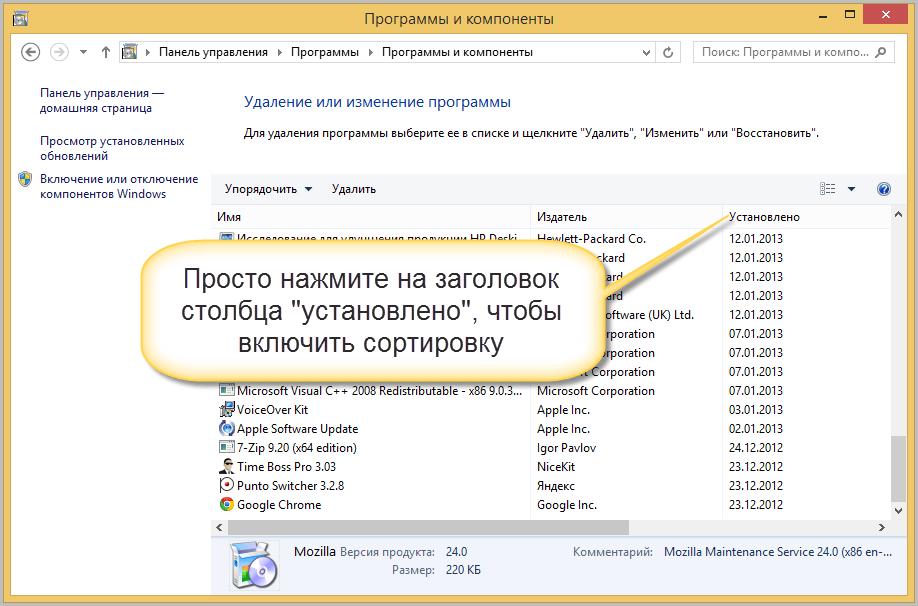Screen dimensions: 918x606
Task: Open 'Панель управления — домашняя страница' link
Action: point(102,100)
